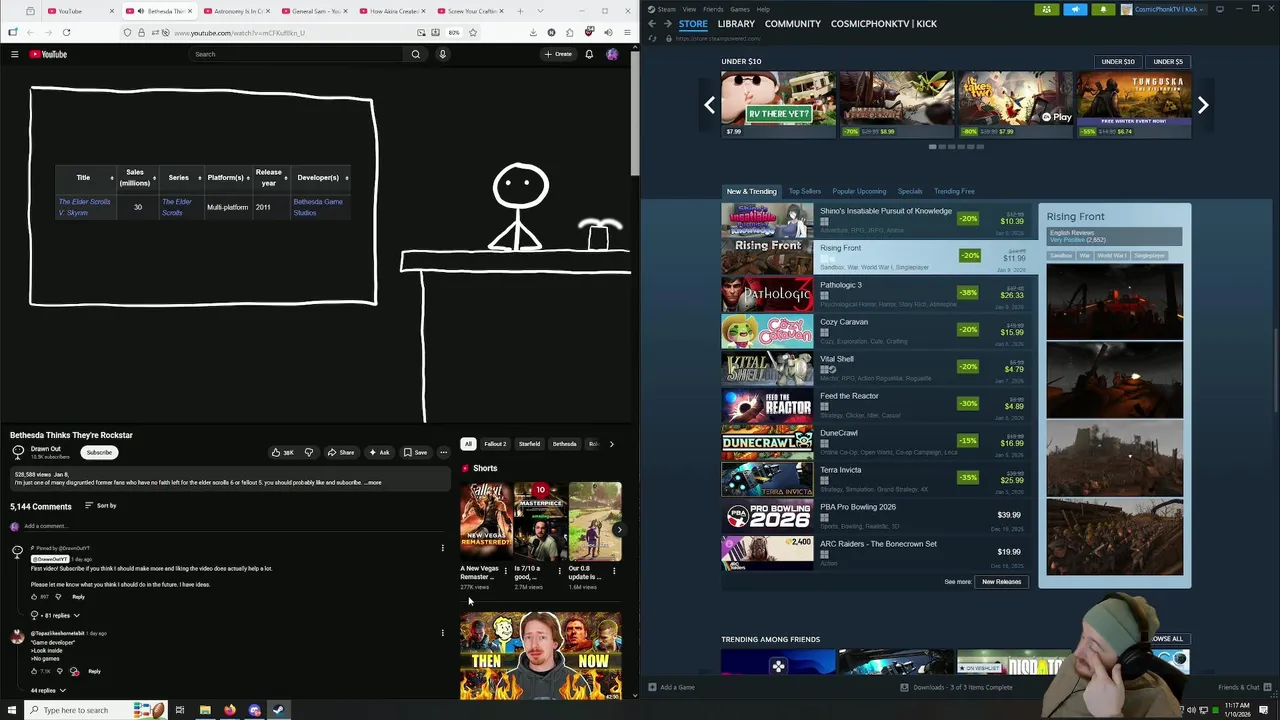
Task: Click Steam friends green header button
Action: tap(1046, 9)
